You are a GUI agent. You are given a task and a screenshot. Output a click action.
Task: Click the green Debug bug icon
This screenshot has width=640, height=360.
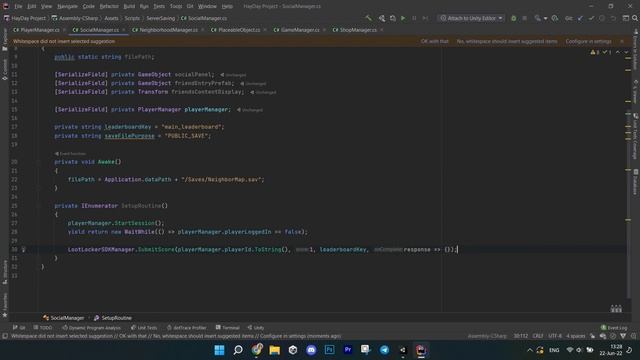[x=513, y=18]
